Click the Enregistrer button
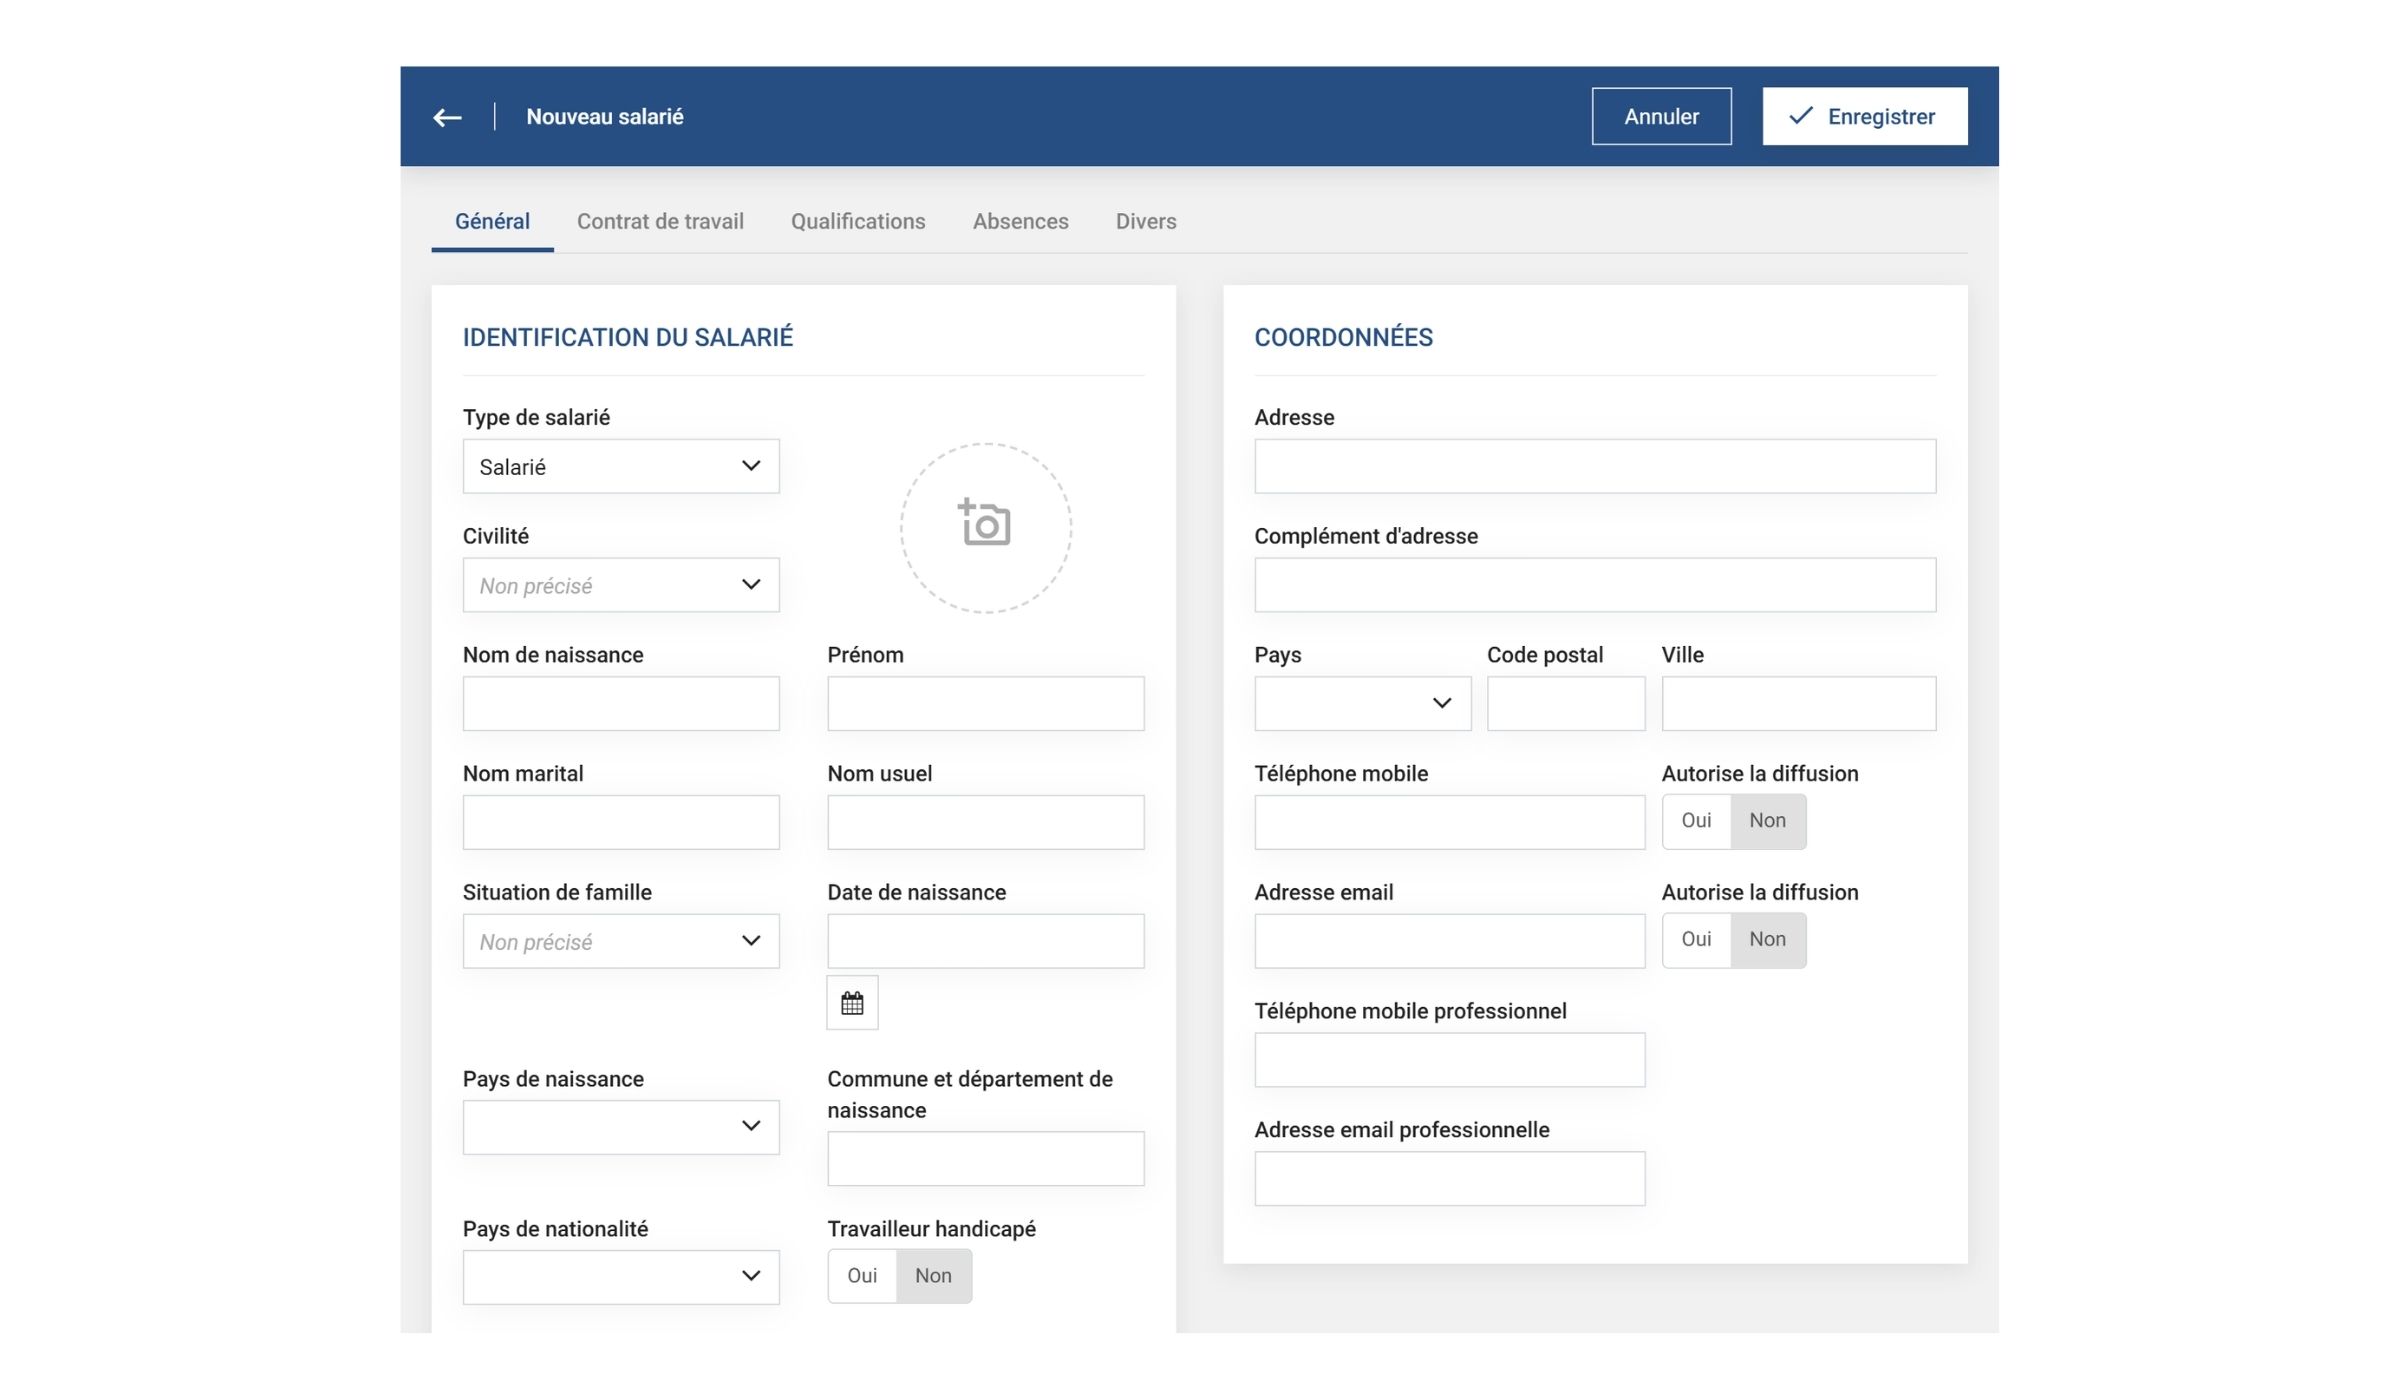 point(1864,117)
